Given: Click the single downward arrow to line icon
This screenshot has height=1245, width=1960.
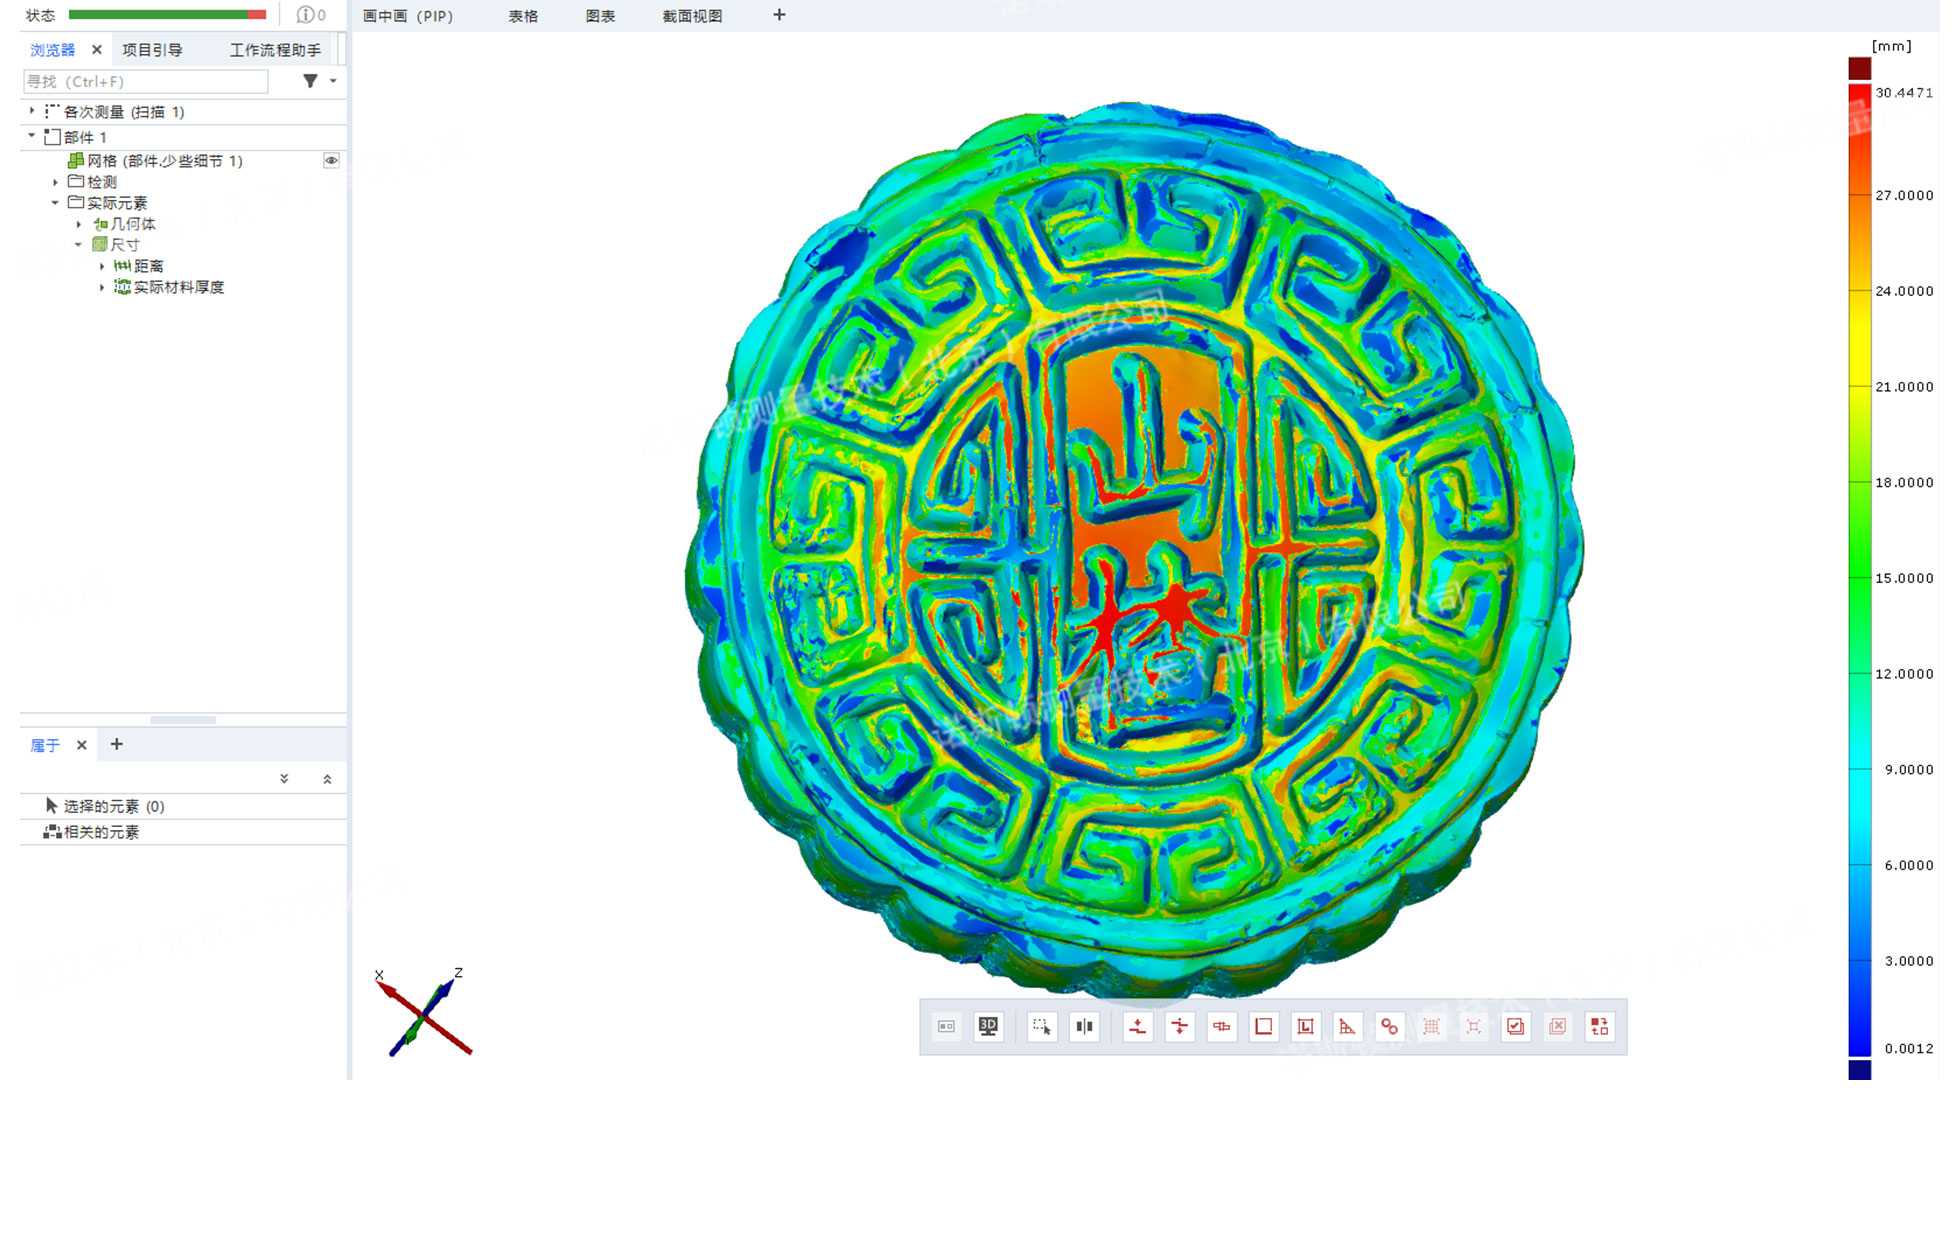Looking at the screenshot, I should point(1137,1026).
